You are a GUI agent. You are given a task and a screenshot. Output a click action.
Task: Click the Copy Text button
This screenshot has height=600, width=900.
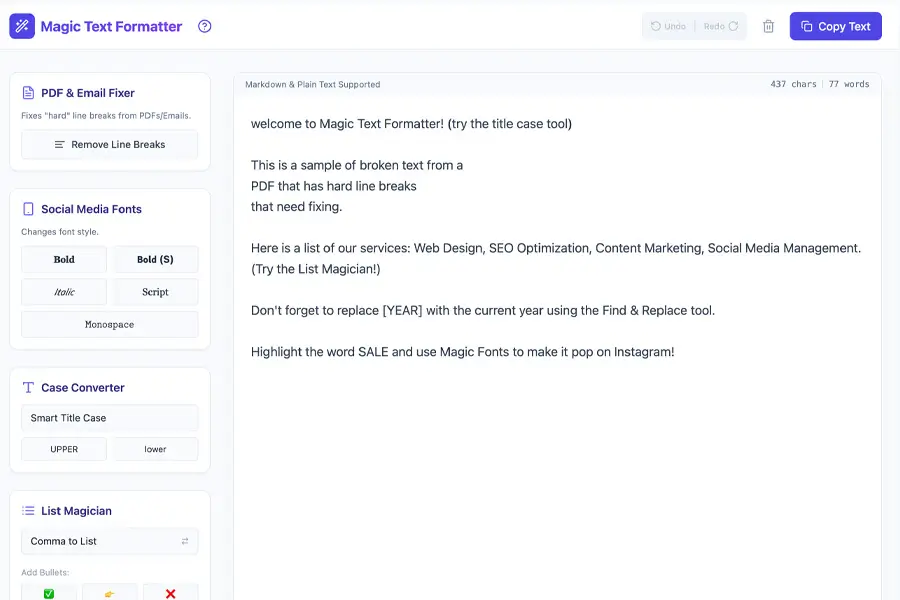[x=835, y=27]
